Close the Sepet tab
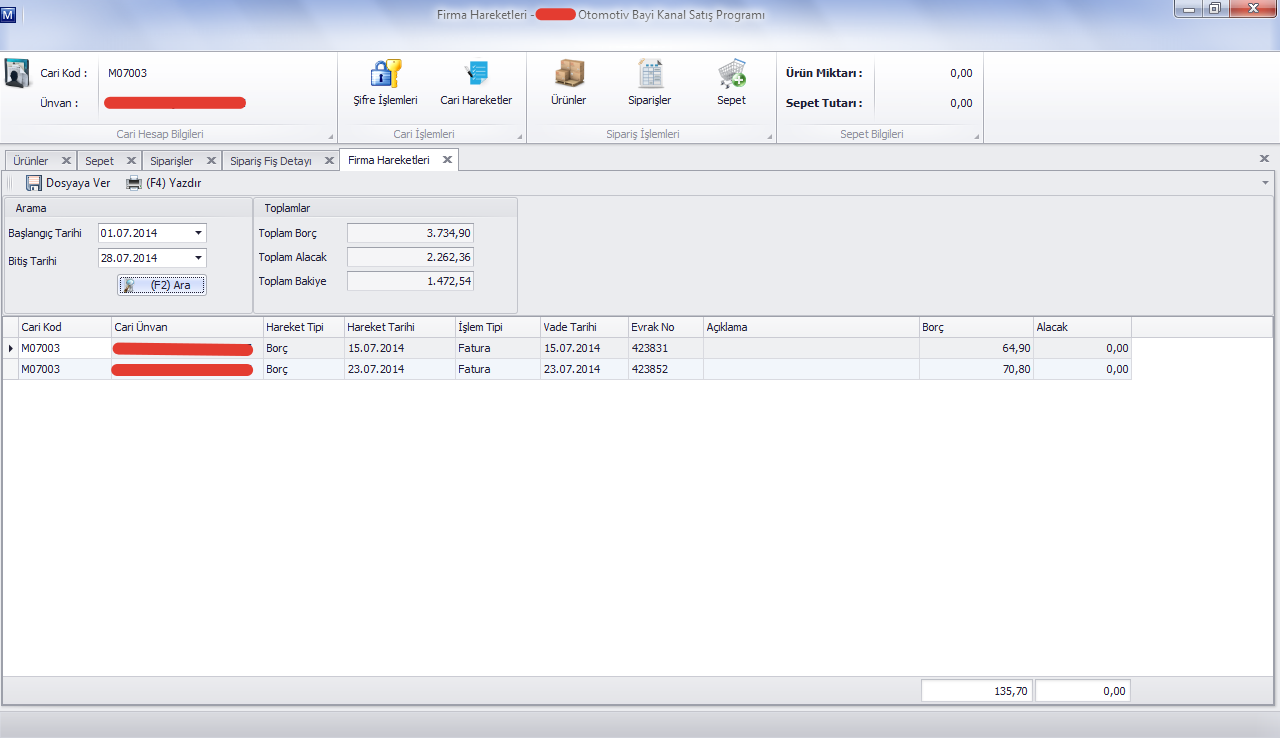Viewport: 1280px width, 738px height. [131, 160]
